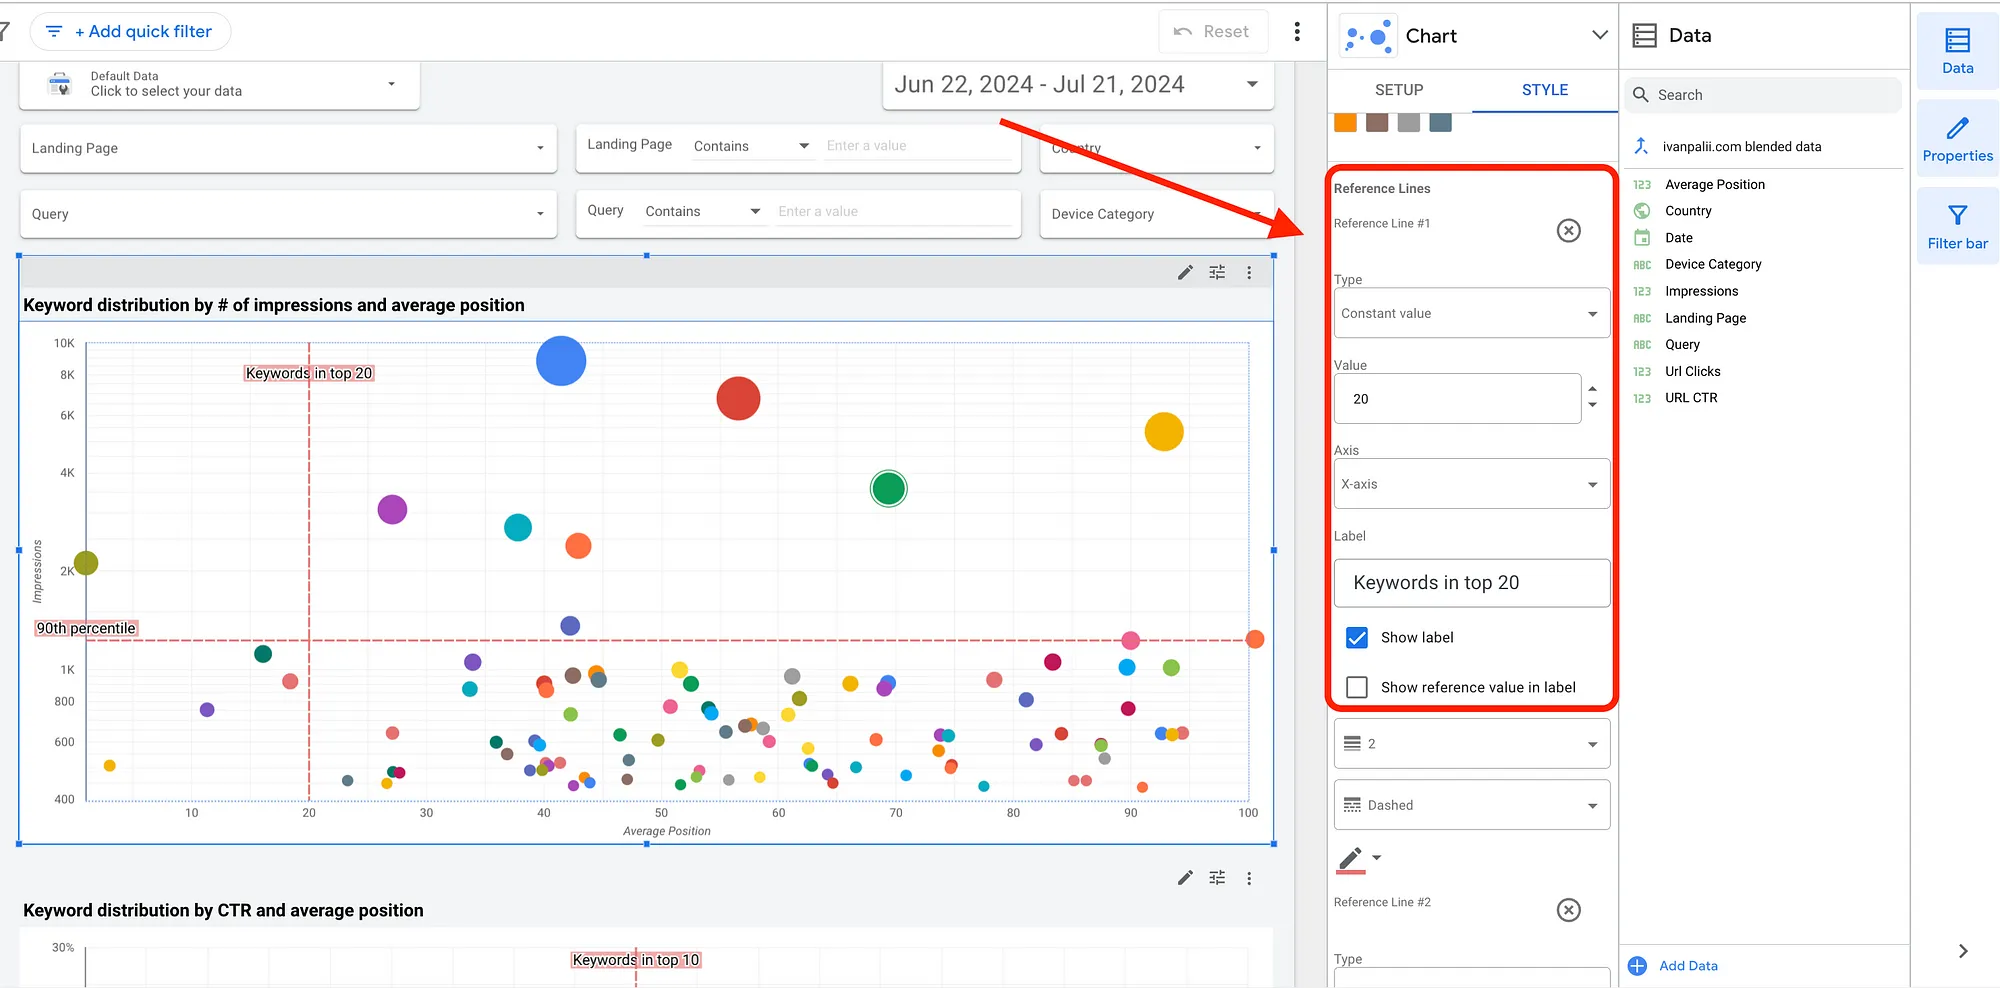Remove Reference Line #2
This screenshot has height=988, width=2000.
pos(1569,910)
